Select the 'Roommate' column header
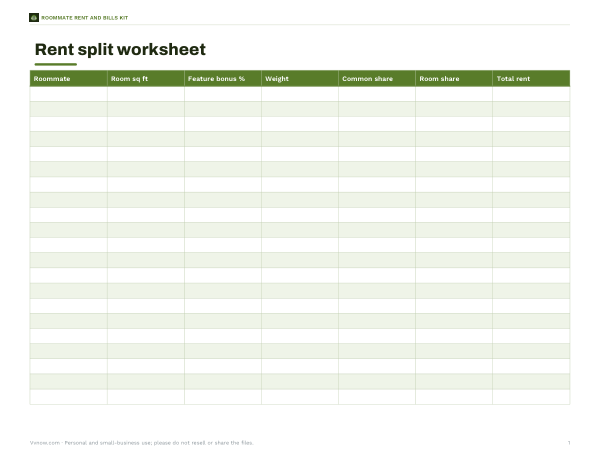The width and height of the screenshot is (600, 464). [x=68, y=78]
